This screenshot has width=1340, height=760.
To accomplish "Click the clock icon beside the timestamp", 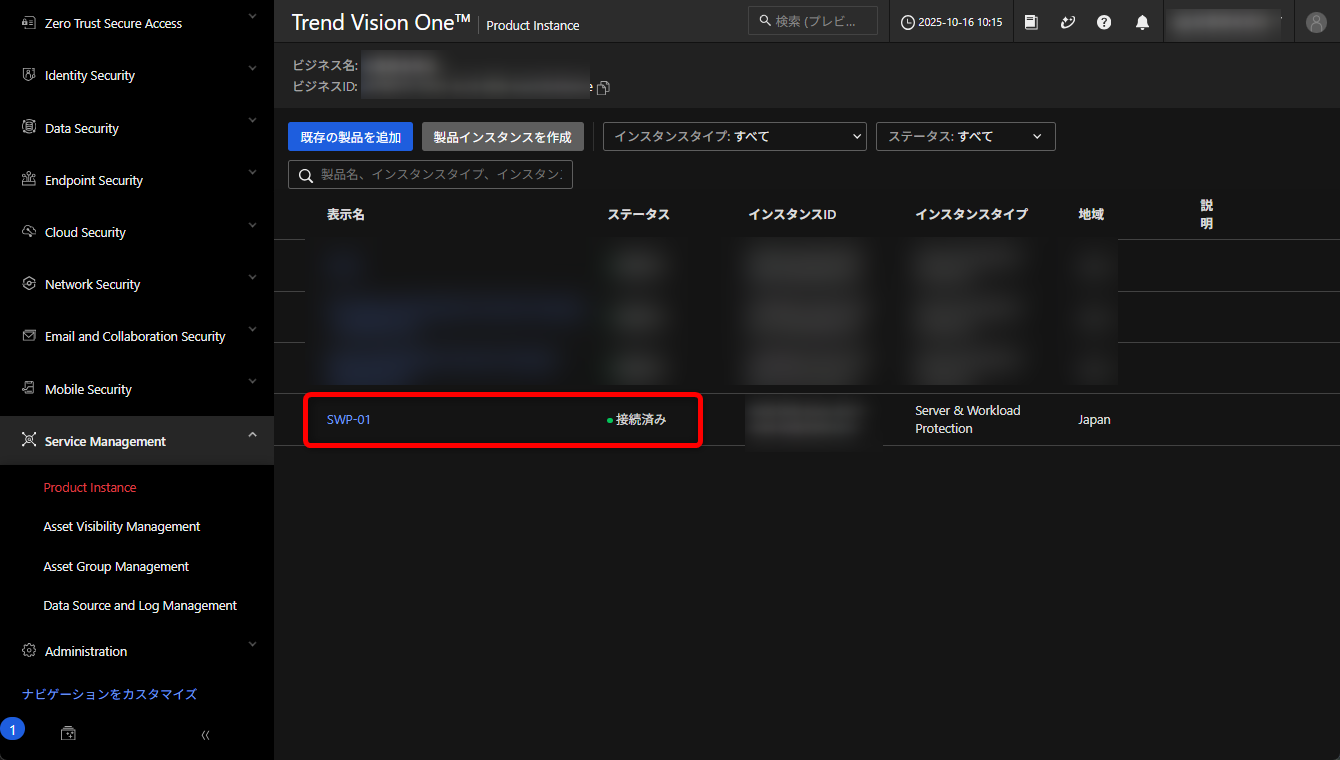I will 908,22.
